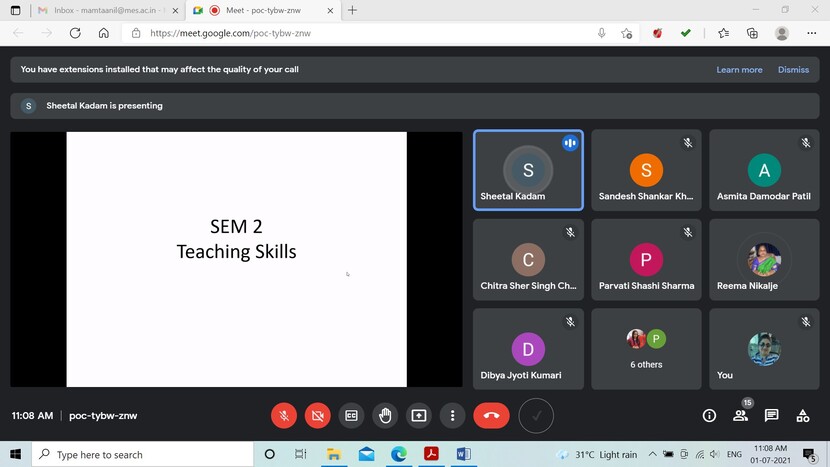Click the Reema Nikalje video tile
This screenshot has width=830, height=467.
click(x=764, y=260)
